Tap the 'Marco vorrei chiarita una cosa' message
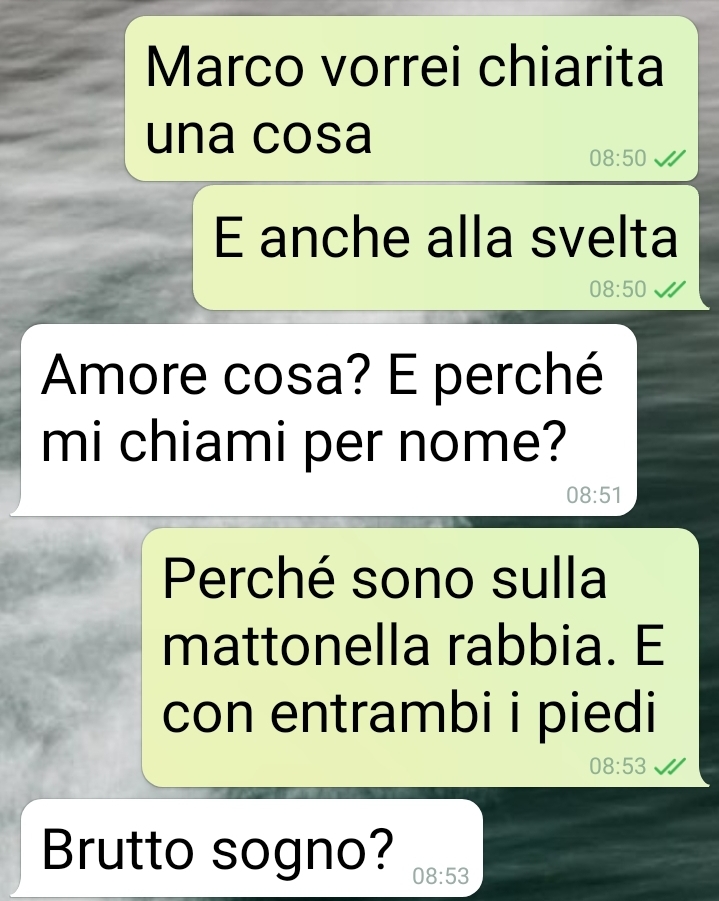Viewport: 719px width, 901px height. click(412, 98)
